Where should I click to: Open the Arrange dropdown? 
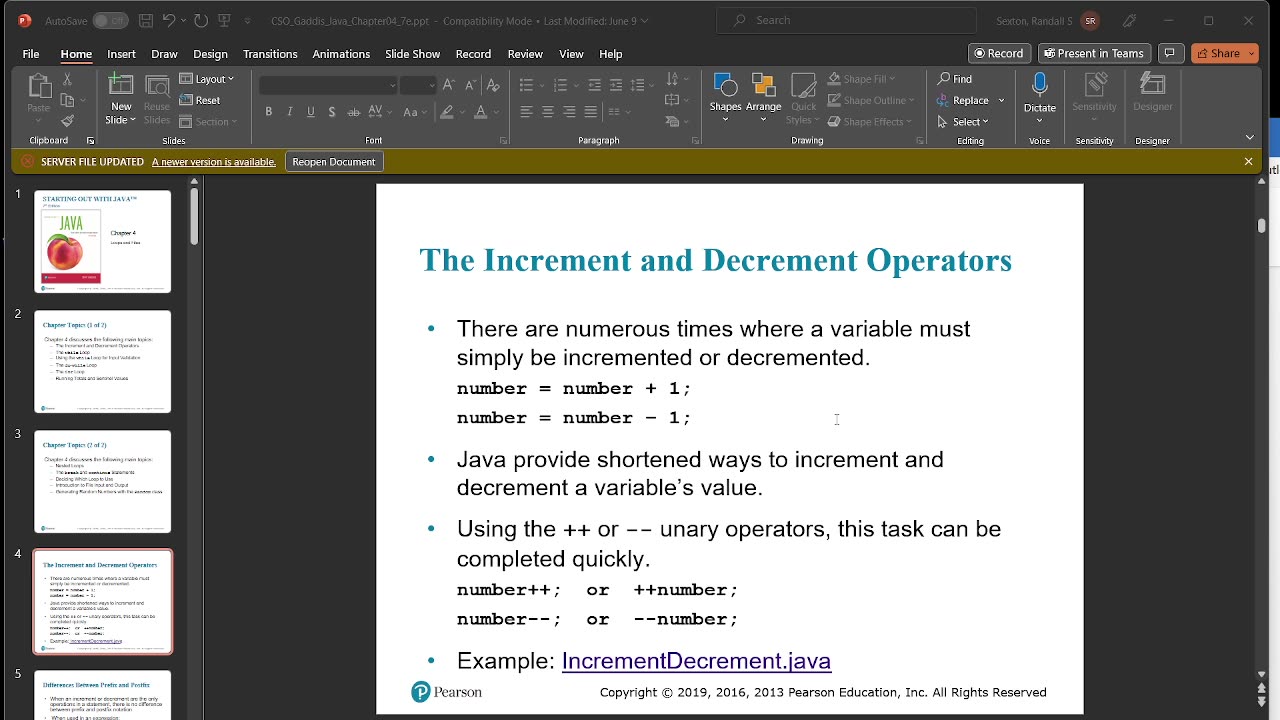[763, 97]
